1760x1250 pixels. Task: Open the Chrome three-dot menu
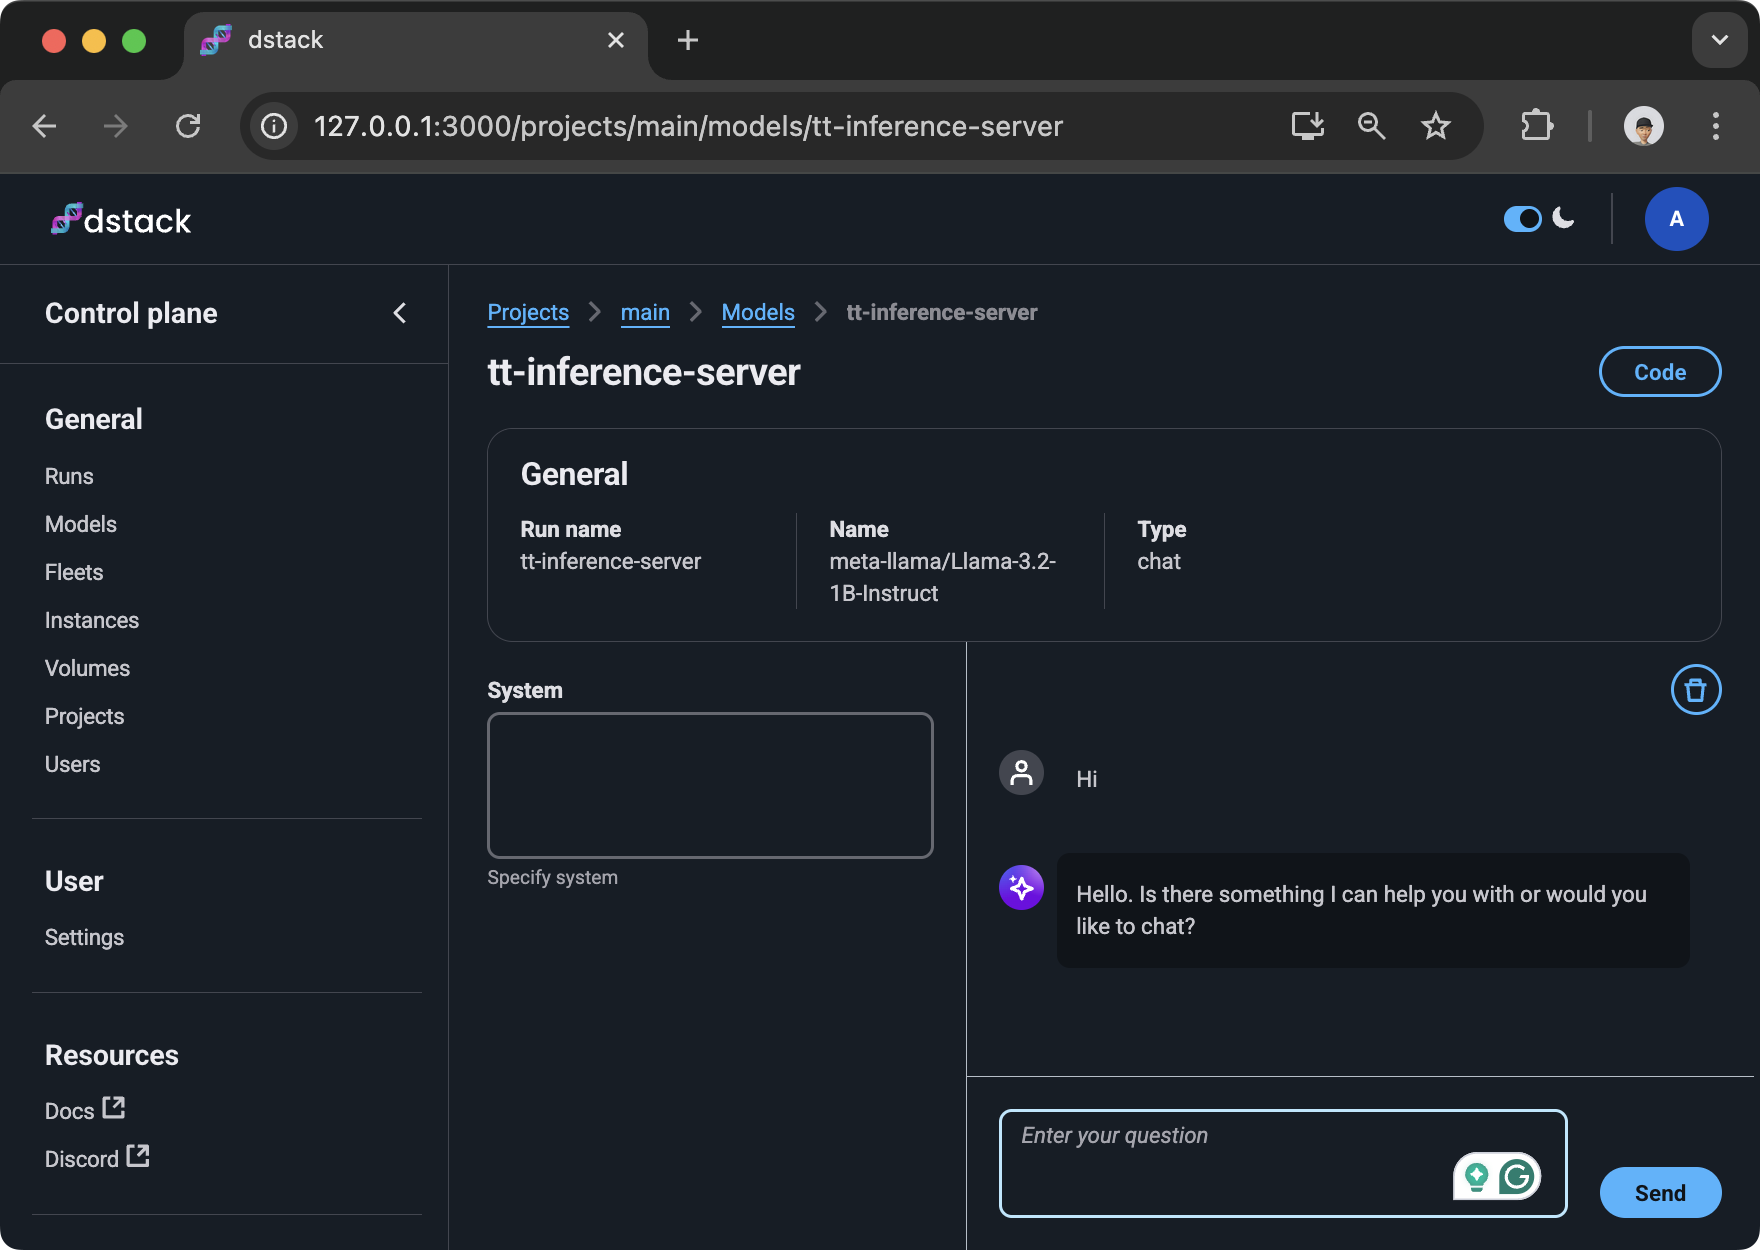1715,126
